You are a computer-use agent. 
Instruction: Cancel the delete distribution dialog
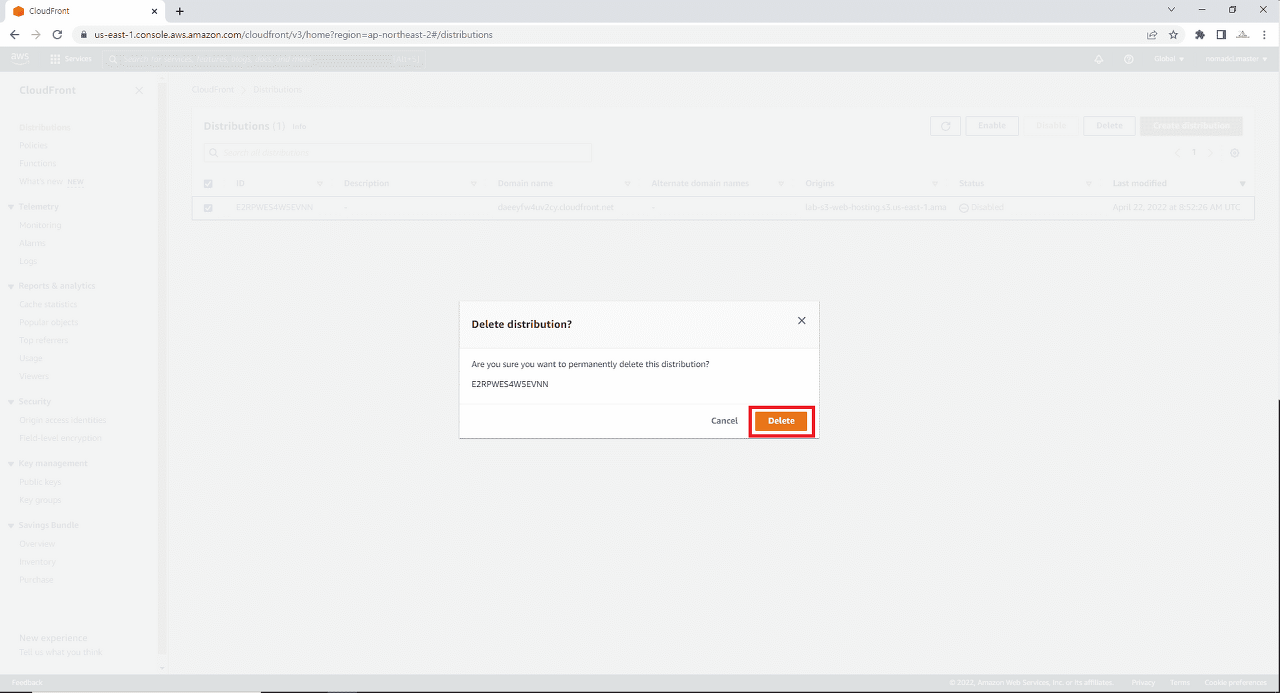[x=724, y=421]
